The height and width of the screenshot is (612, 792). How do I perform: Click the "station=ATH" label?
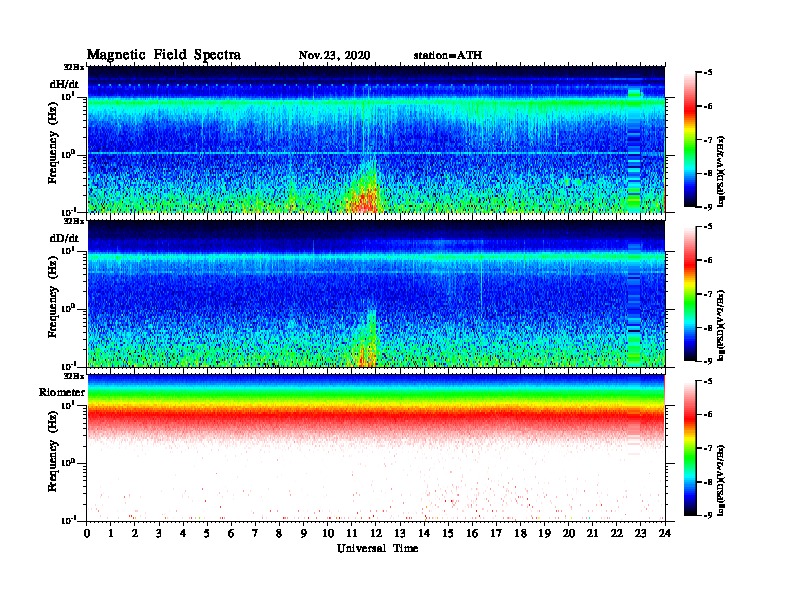(x=448, y=55)
